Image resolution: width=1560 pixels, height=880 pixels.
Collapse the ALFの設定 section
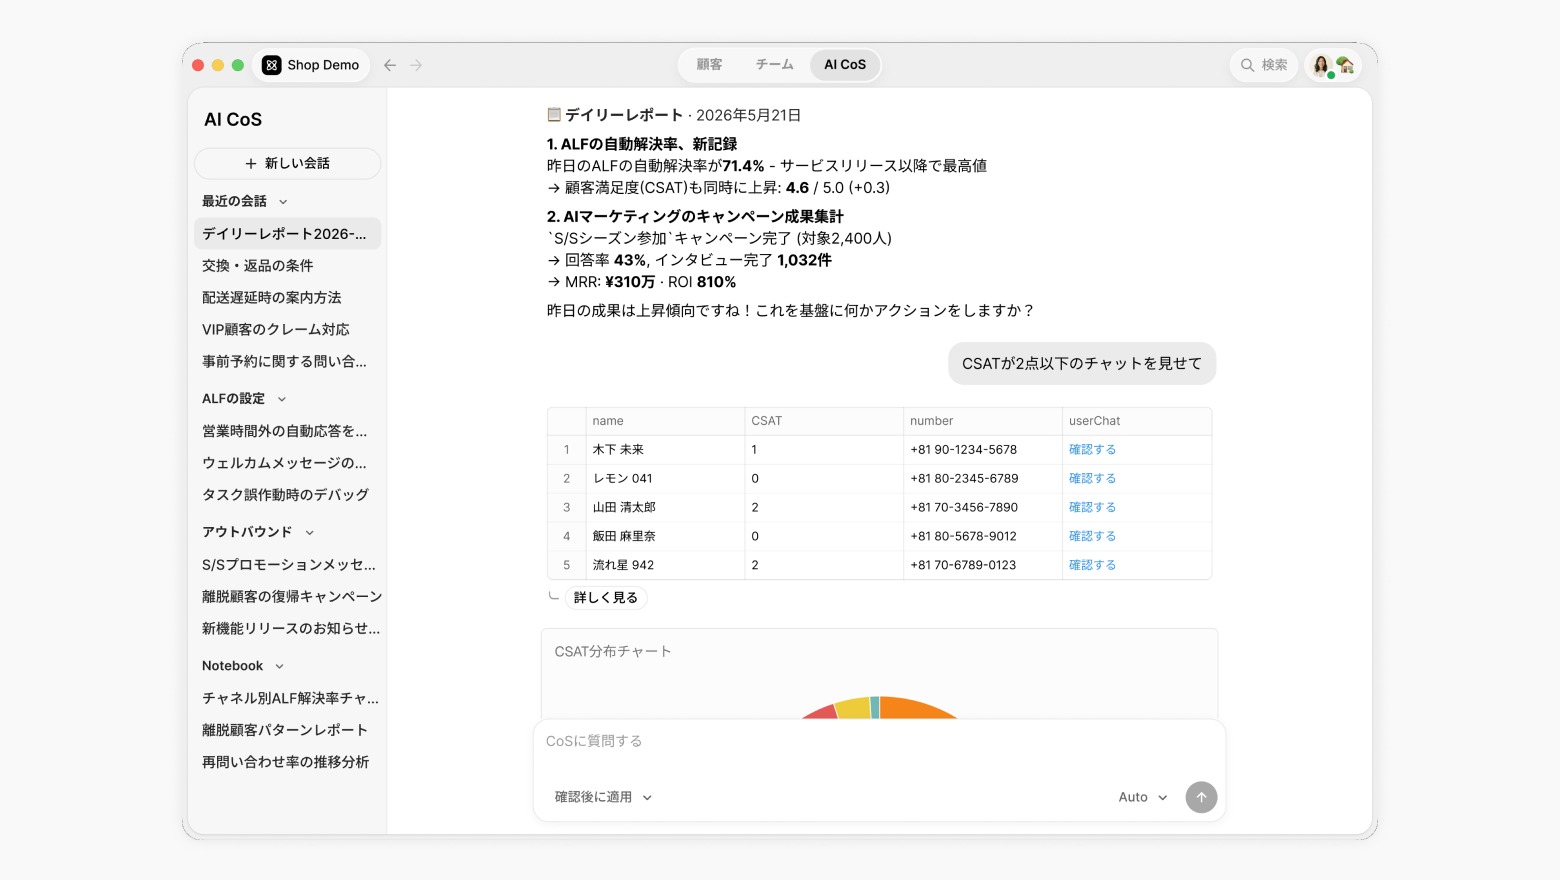(x=282, y=399)
